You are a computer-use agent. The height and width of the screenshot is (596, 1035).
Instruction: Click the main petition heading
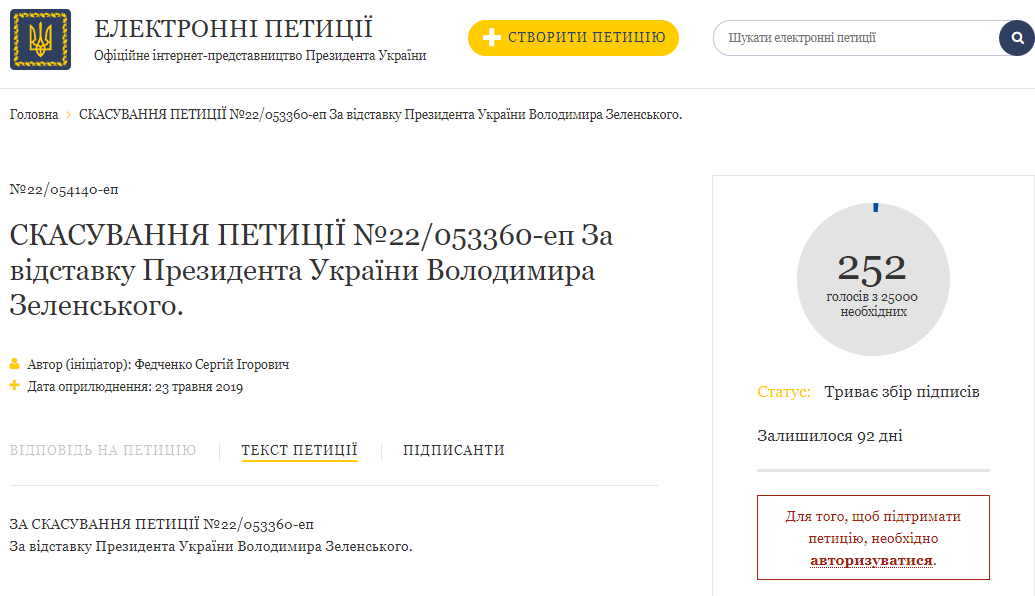pyautogui.click(x=310, y=270)
